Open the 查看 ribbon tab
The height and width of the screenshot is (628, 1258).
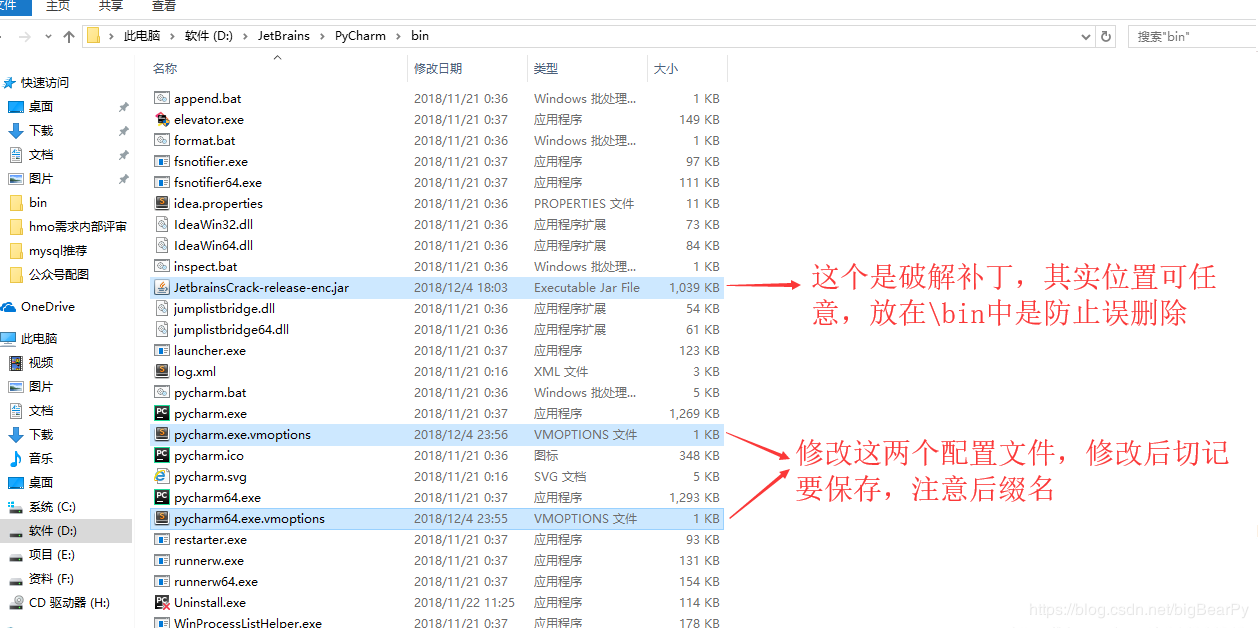(x=163, y=6)
